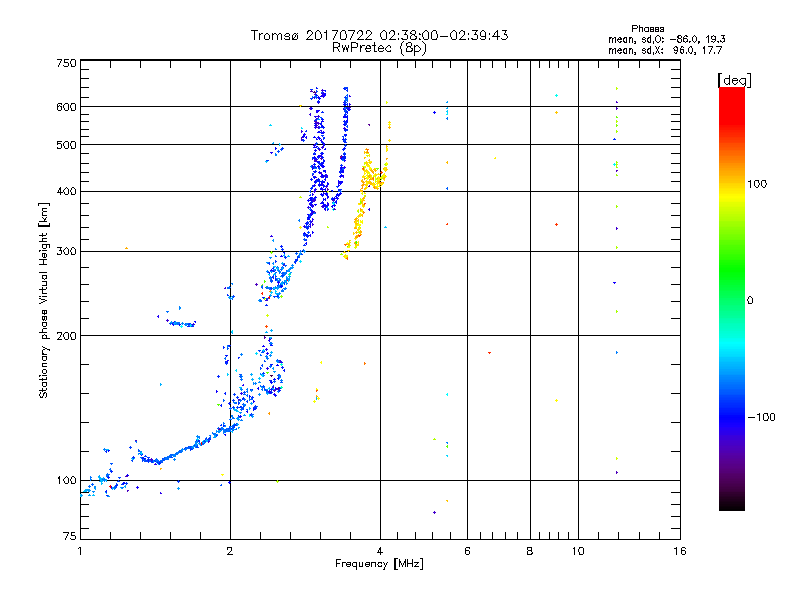Click the 'RwPretec (8p)' subtitle

pyautogui.click(x=379, y=48)
